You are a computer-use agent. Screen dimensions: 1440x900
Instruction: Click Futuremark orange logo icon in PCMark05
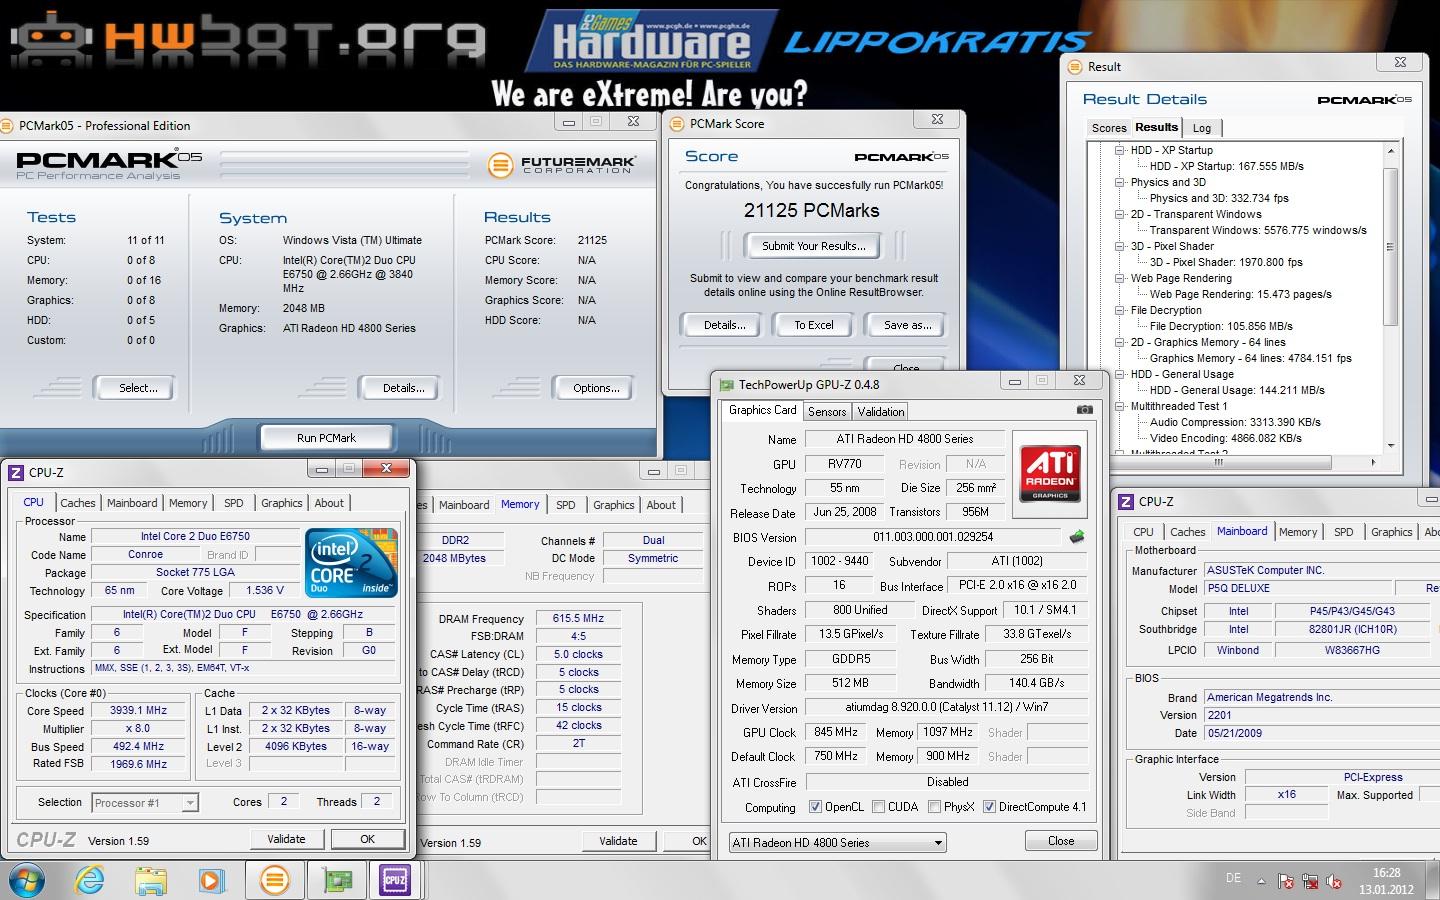pos(499,164)
